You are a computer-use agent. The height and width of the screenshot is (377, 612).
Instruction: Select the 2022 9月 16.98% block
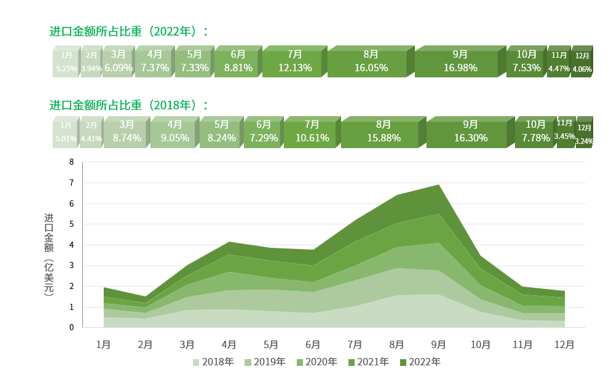coord(460,61)
